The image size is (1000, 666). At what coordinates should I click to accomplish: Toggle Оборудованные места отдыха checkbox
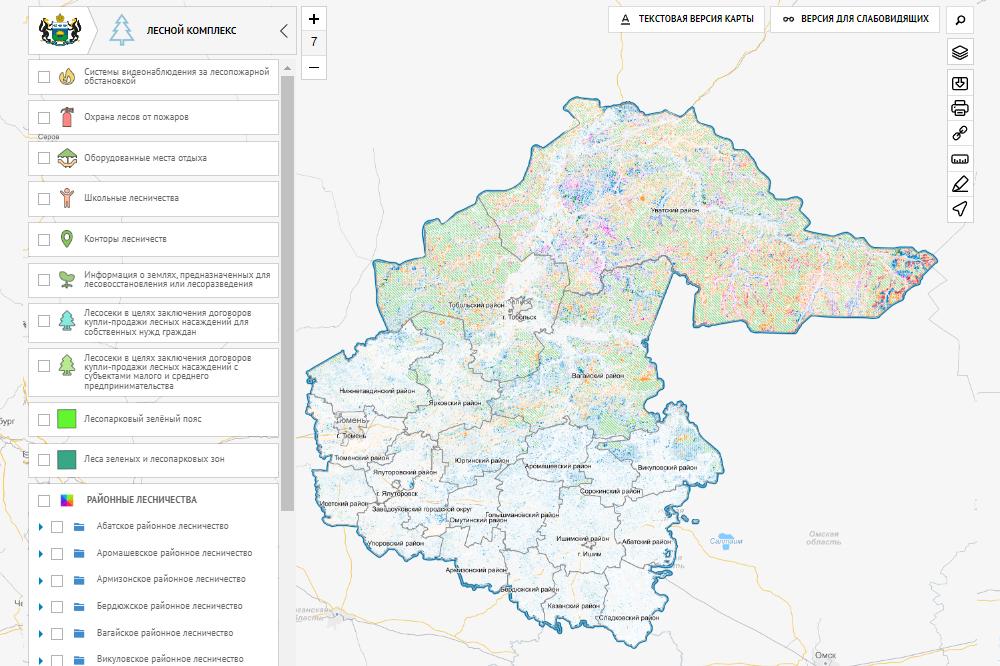(44, 158)
